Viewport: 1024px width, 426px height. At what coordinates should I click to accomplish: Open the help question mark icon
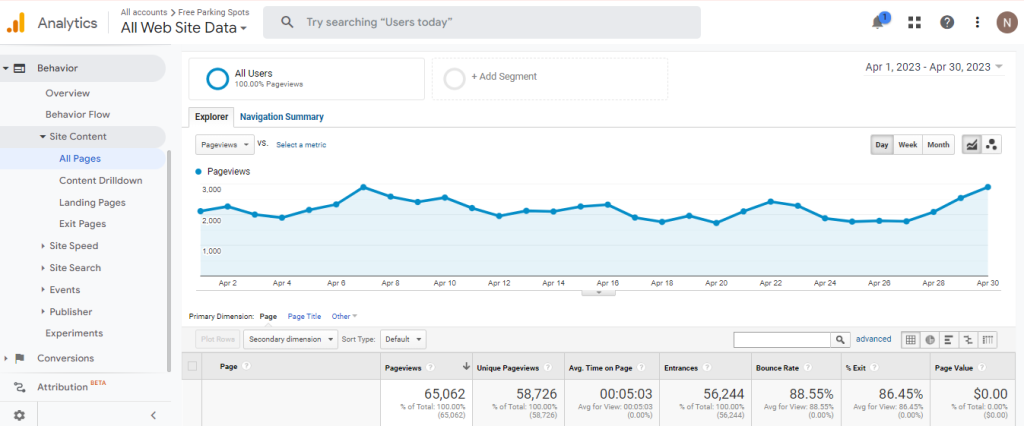(x=947, y=22)
